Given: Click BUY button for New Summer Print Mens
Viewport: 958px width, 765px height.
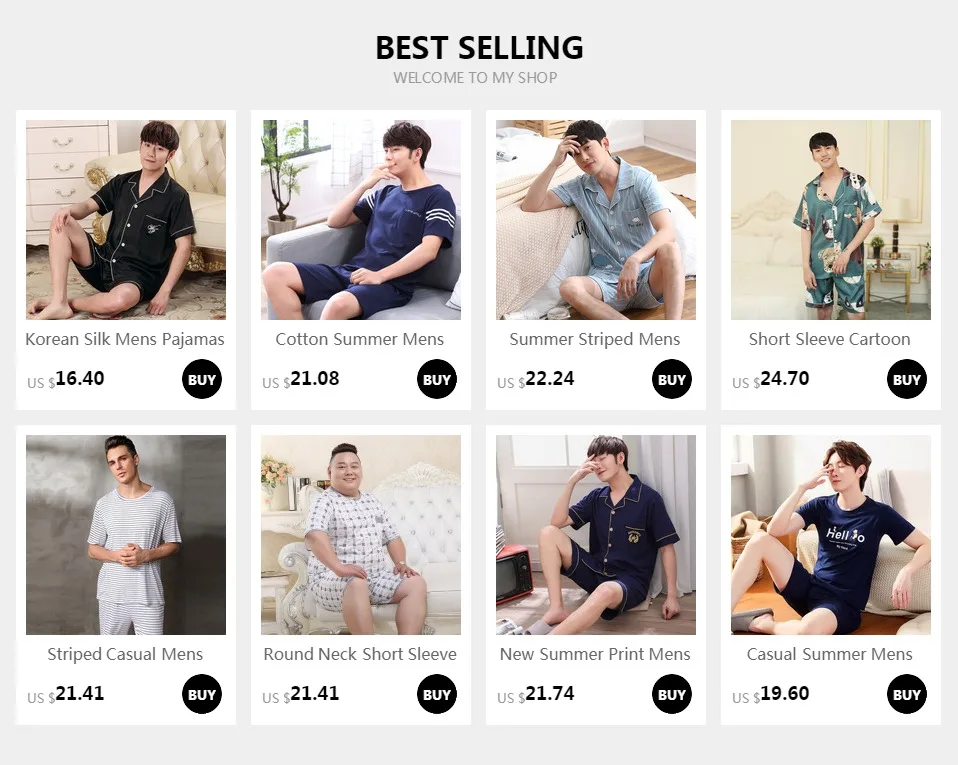Looking at the screenshot, I should 671,694.
